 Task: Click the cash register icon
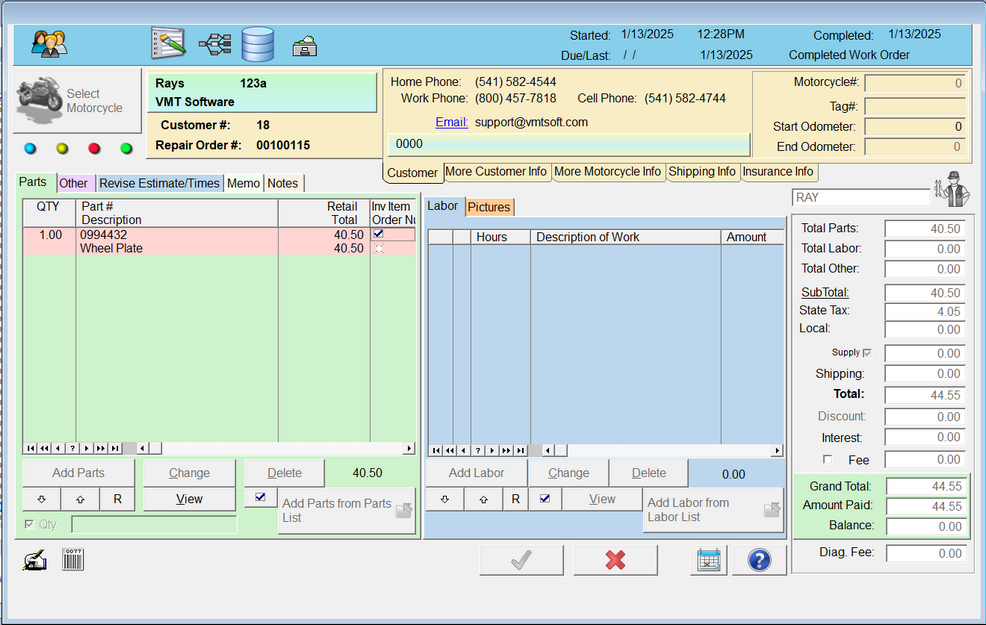(304, 46)
